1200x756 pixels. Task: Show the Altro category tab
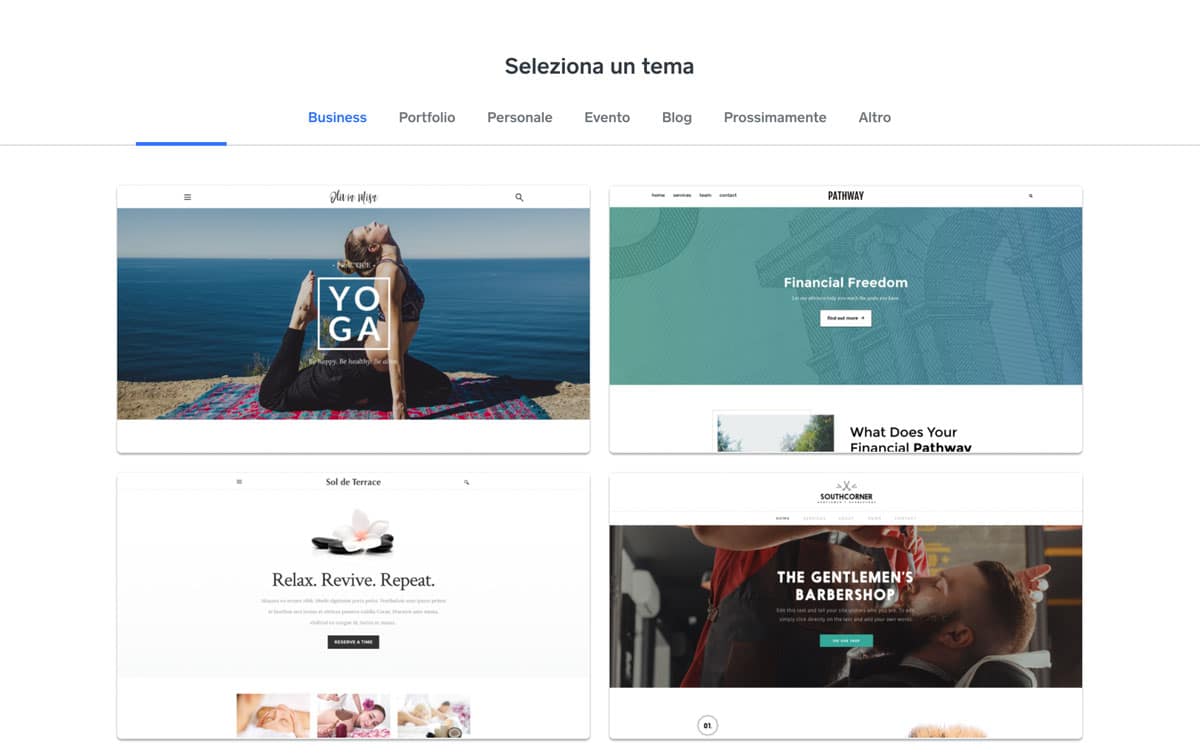click(x=875, y=117)
